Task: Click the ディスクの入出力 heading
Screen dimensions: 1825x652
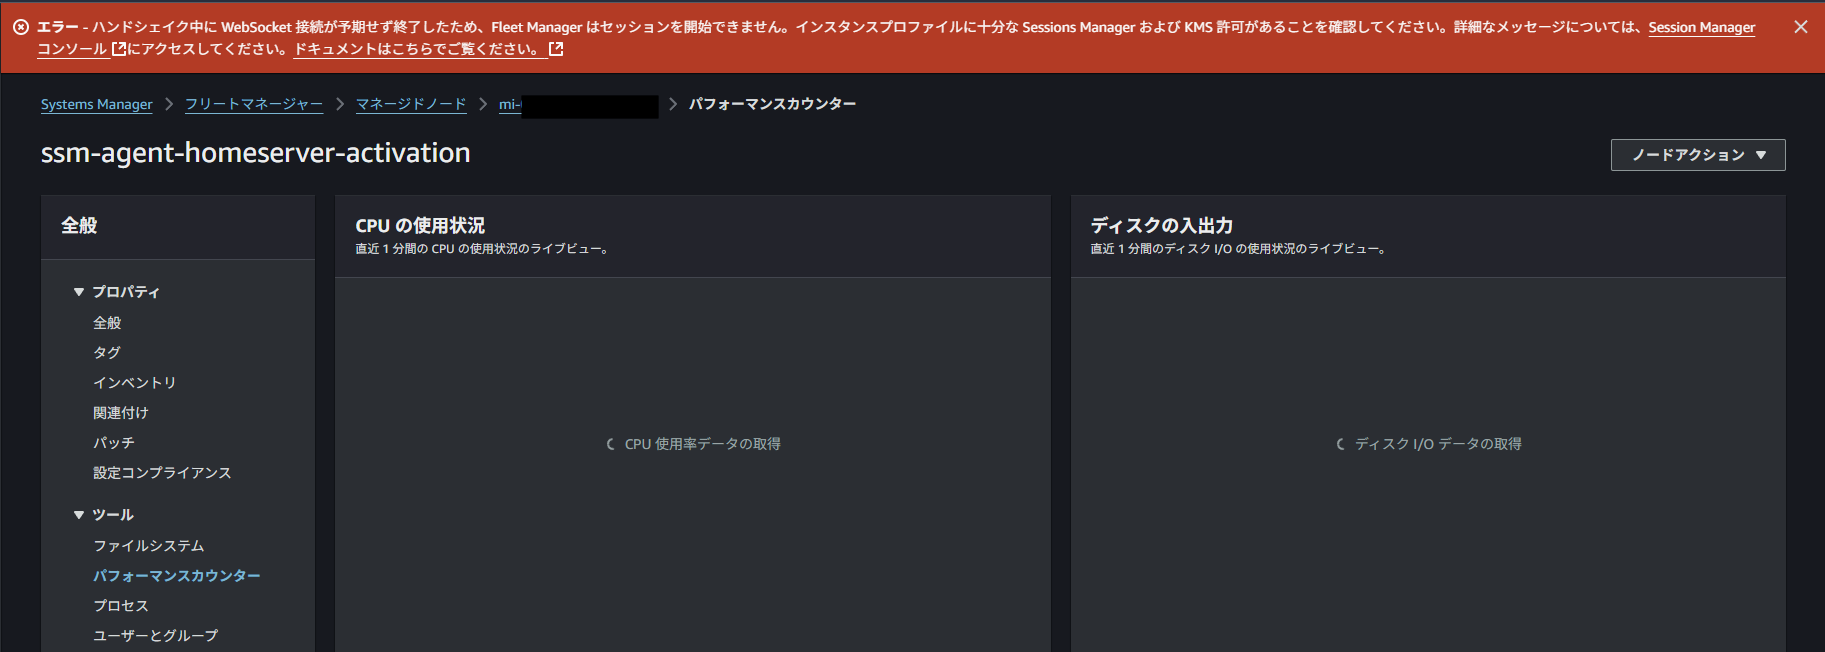Action: pos(1161,225)
